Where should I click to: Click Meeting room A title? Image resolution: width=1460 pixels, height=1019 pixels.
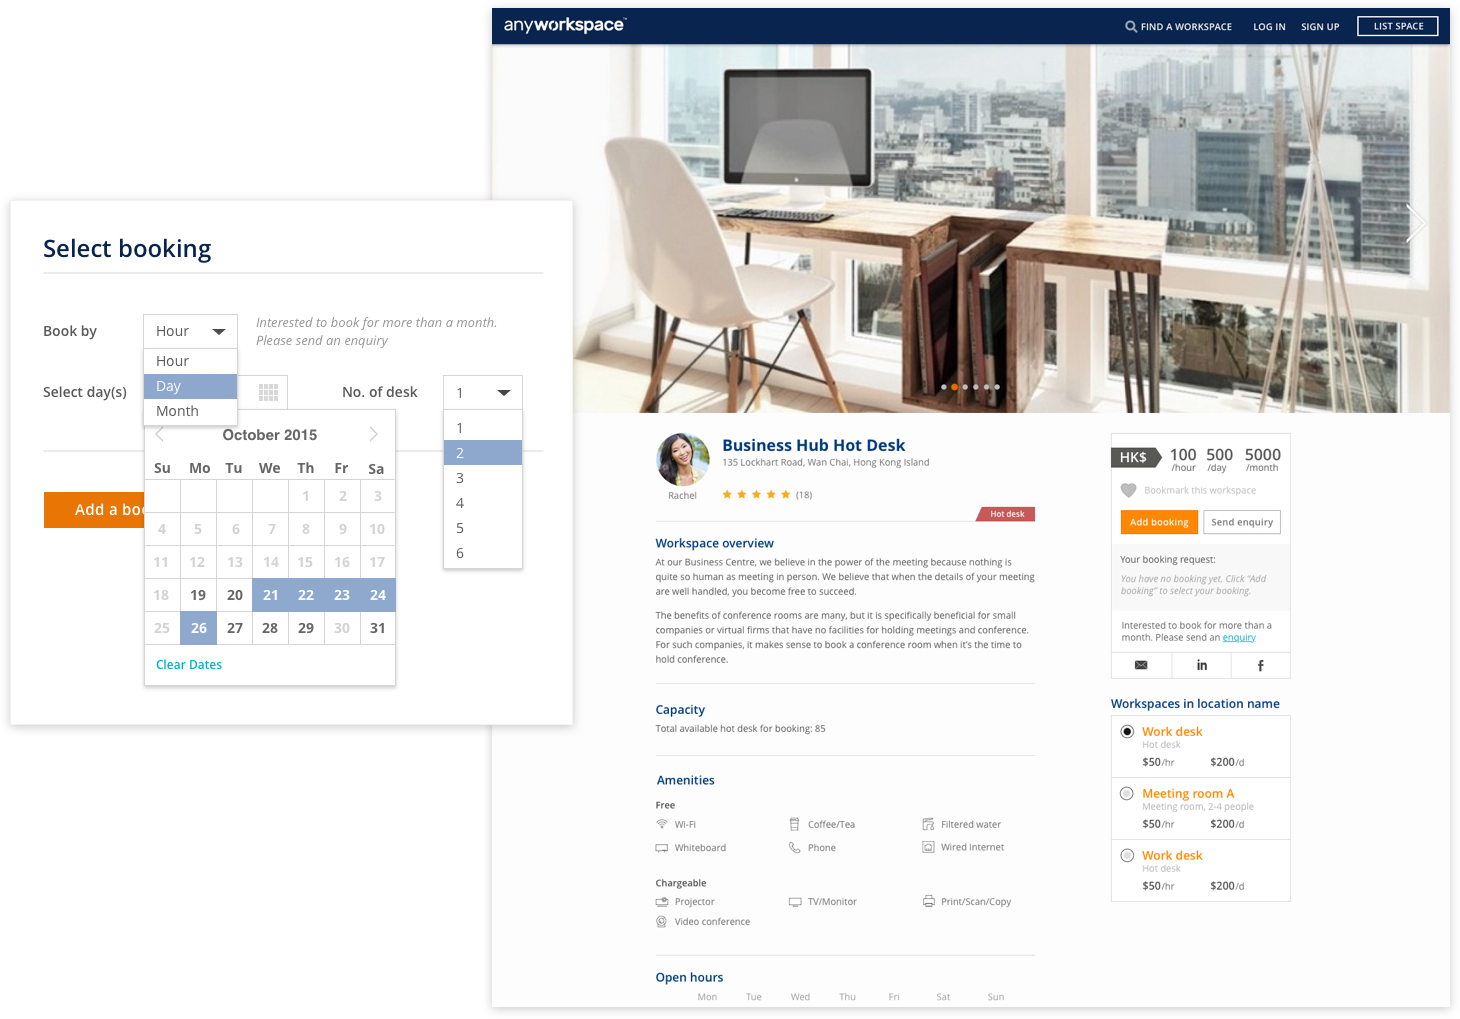coord(1188,793)
